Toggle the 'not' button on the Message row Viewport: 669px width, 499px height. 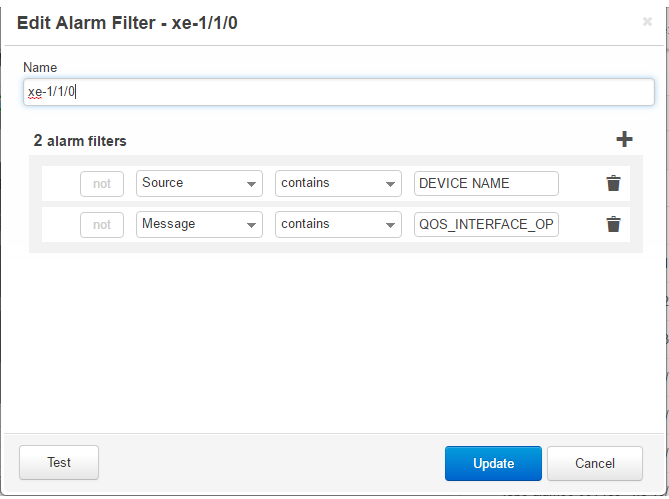point(102,225)
